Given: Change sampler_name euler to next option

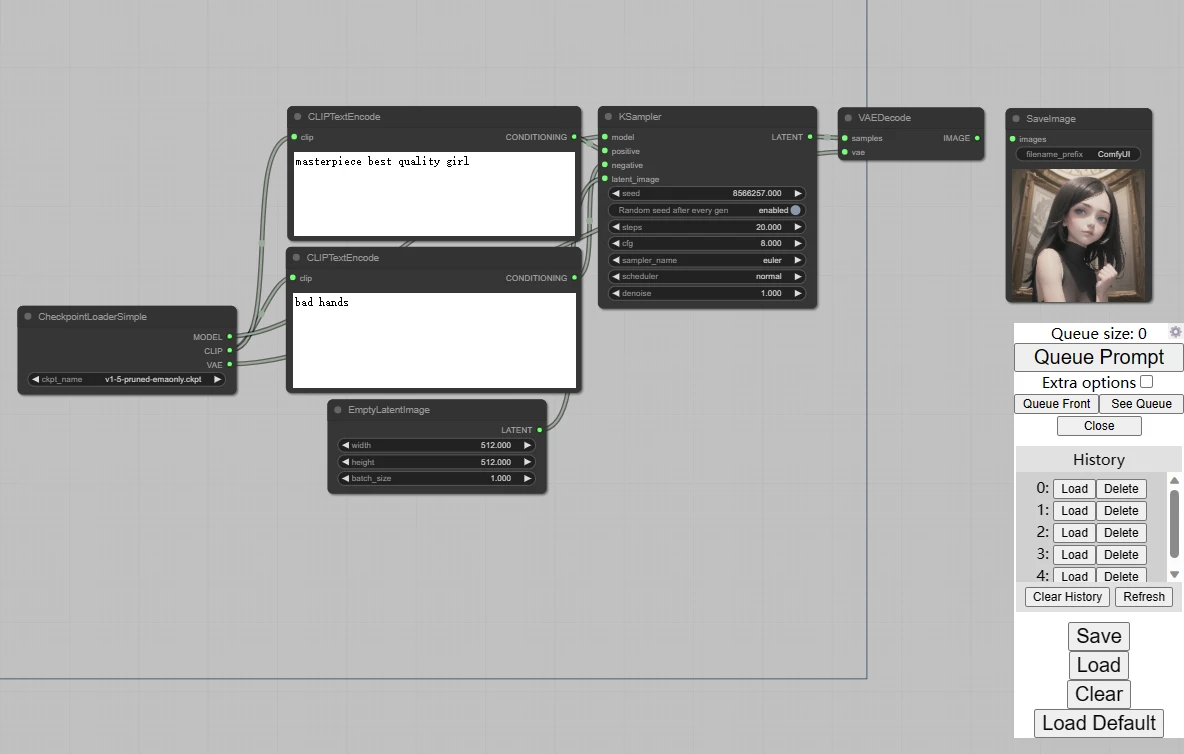Looking at the screenshot, I should click(797, 260).
